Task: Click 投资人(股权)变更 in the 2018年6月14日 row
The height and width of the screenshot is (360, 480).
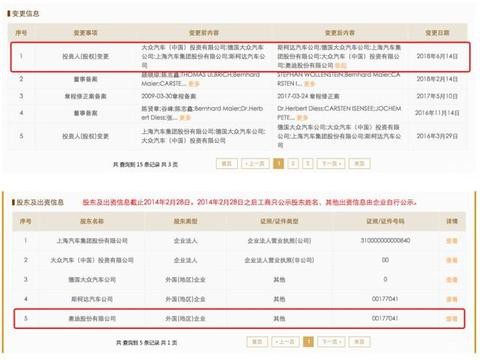Action: click(85, 56)
